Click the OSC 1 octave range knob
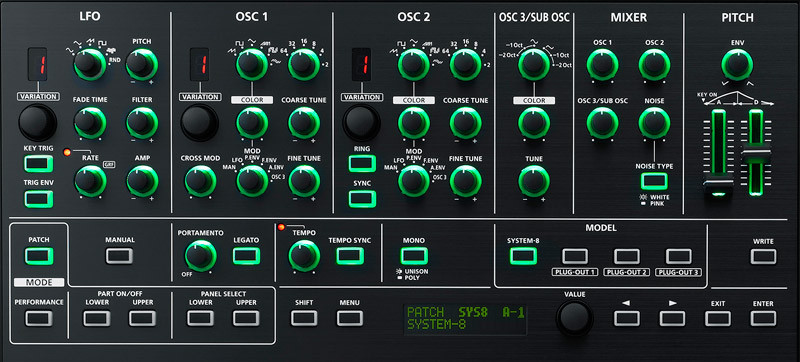 point(304,64)
